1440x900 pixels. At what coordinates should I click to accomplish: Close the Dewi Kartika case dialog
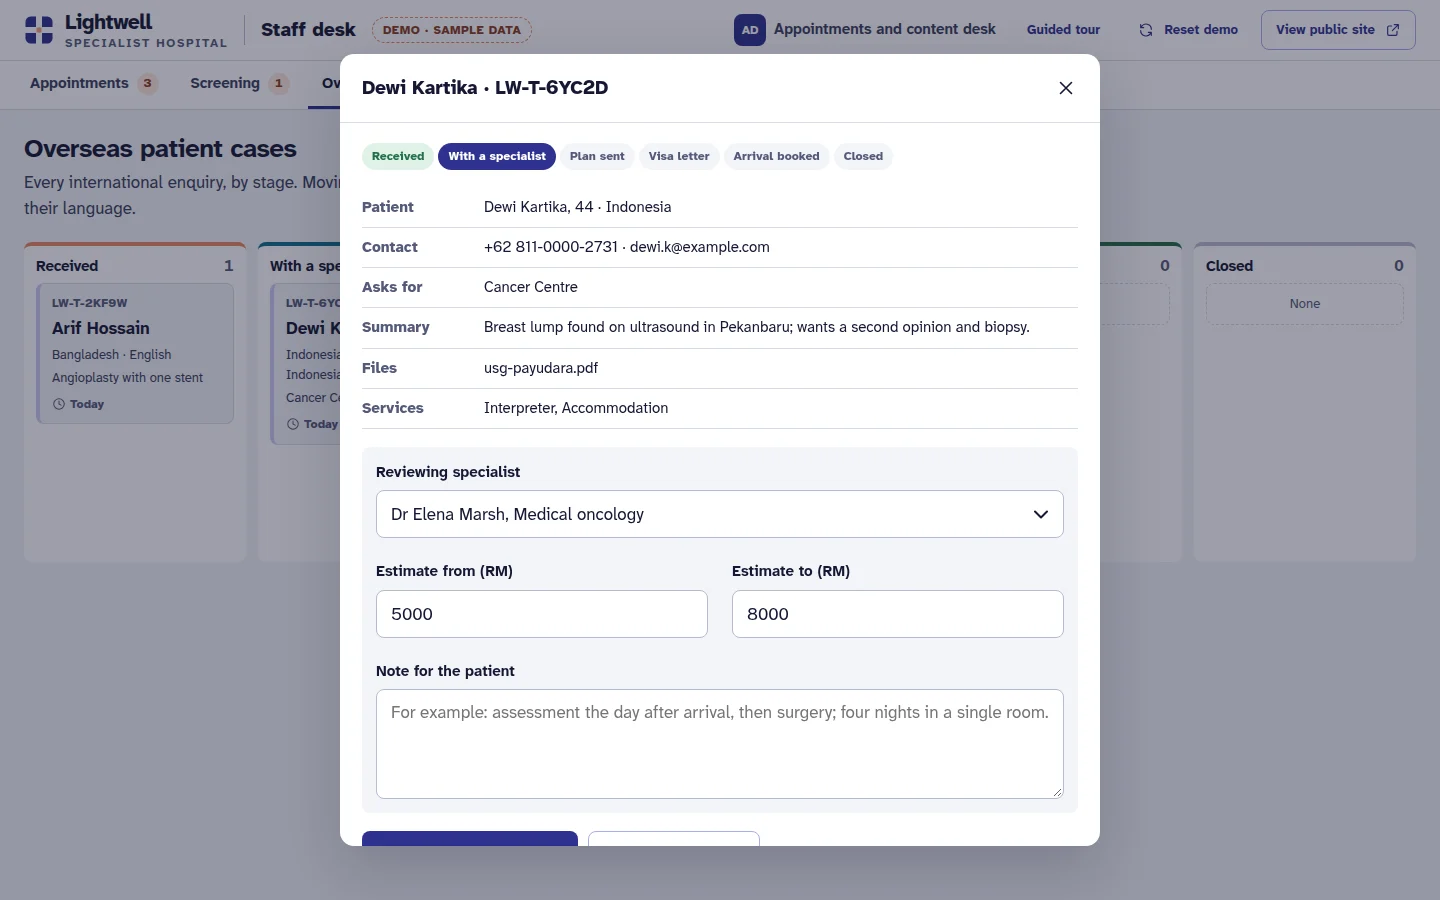(1066, 88)
